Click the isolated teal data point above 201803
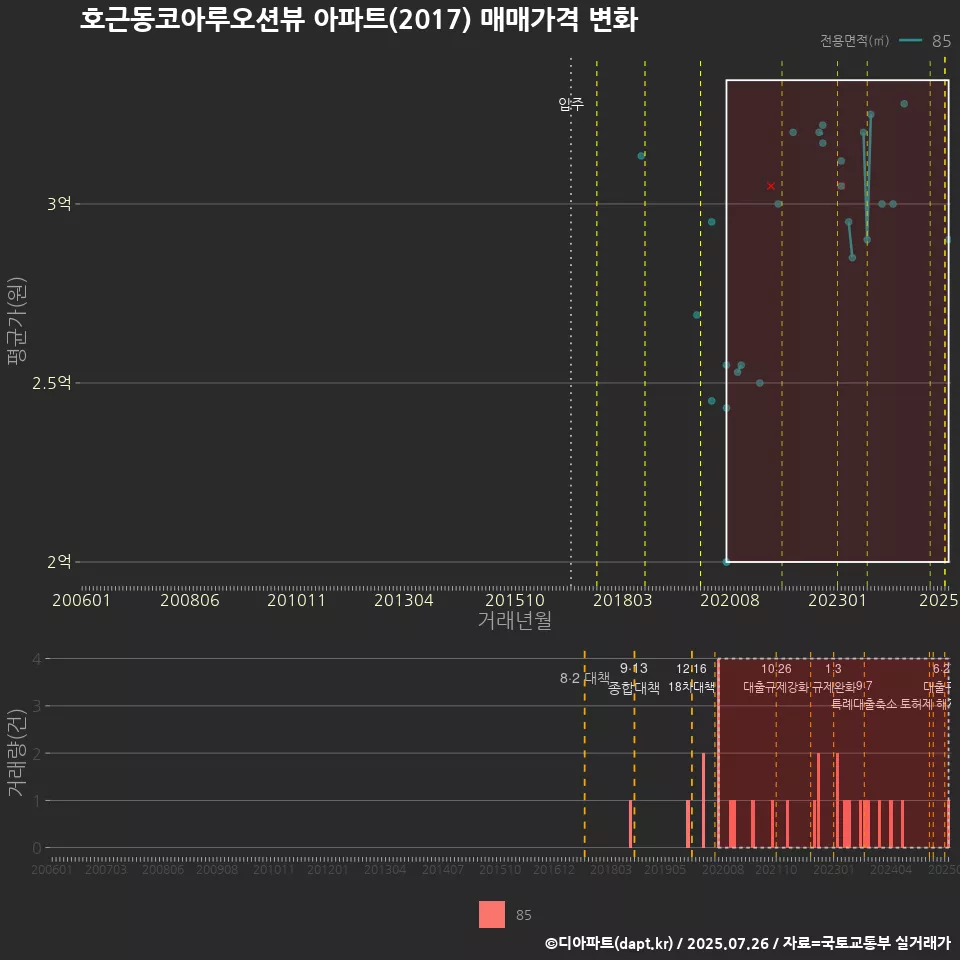The height and width of the screenshot is (960, 960). click(641, 156)
